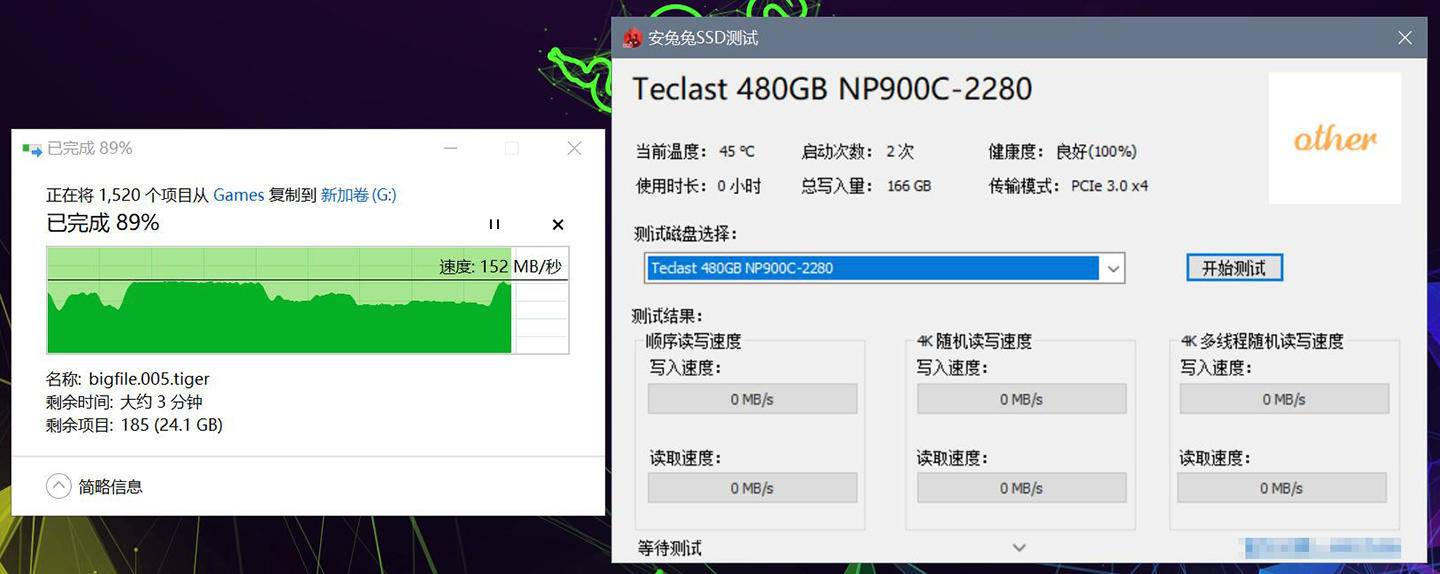Click the 4K多线程 读取速度 result field

pyautogui.click(x=1282, y=488)
